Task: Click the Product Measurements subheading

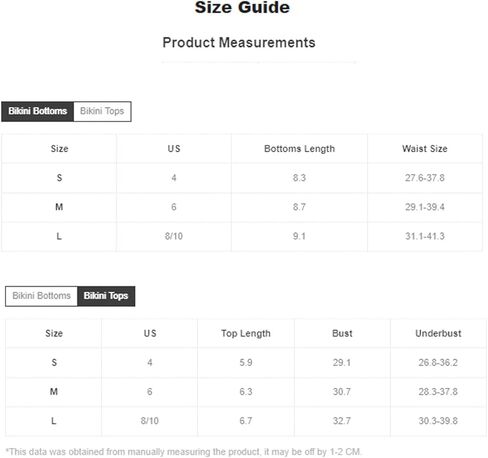Action: click(x=239, y=43)
